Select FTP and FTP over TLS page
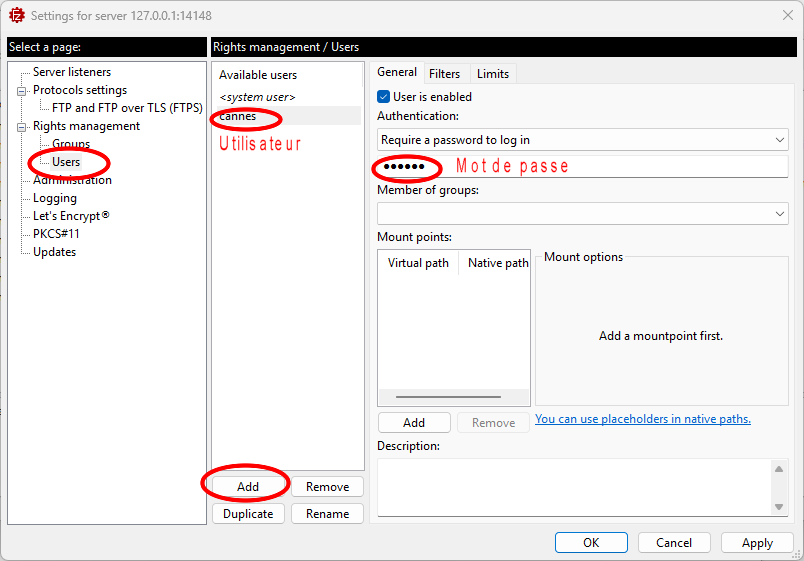The width and height of the screenshot is (804, 561). (x=127, y=108)
